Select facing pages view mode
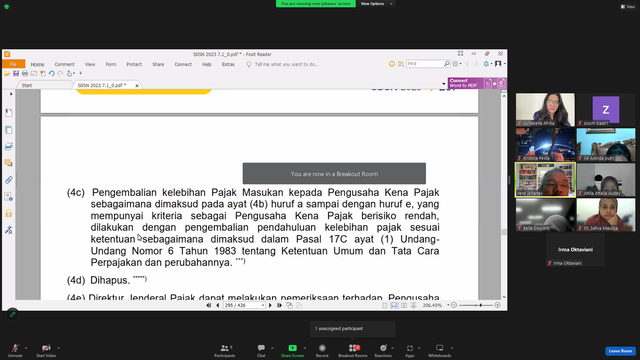The width and height of the screenshot is (640, 360). pyautogui.click(x=404, y=305)
